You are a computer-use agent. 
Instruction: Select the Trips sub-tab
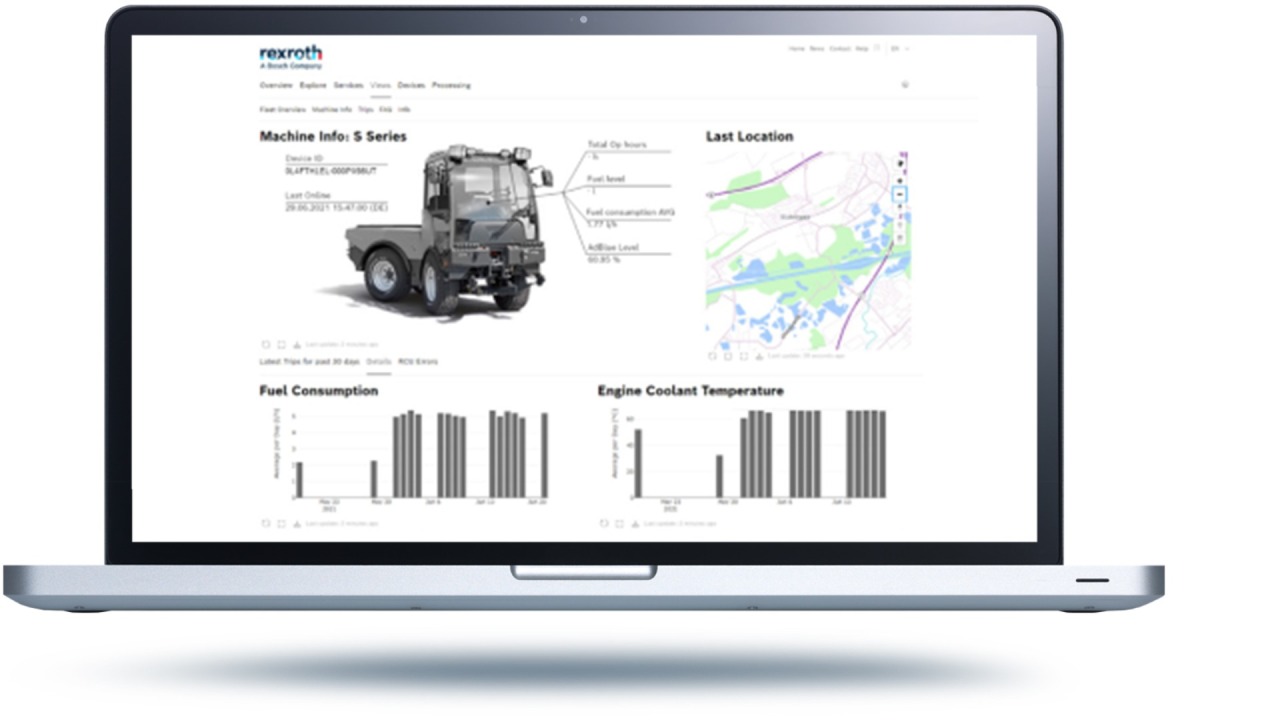(366, 109)
